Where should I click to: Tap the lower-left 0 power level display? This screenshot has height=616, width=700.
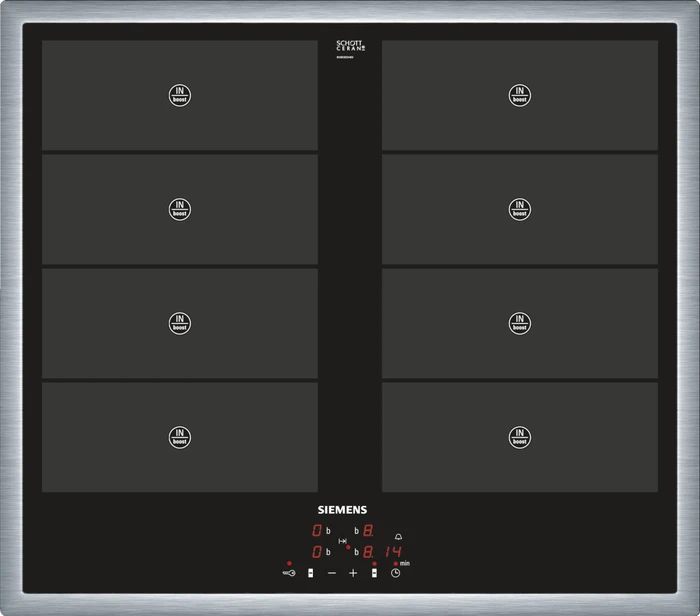pyautogui.click(x=317, y=552)
